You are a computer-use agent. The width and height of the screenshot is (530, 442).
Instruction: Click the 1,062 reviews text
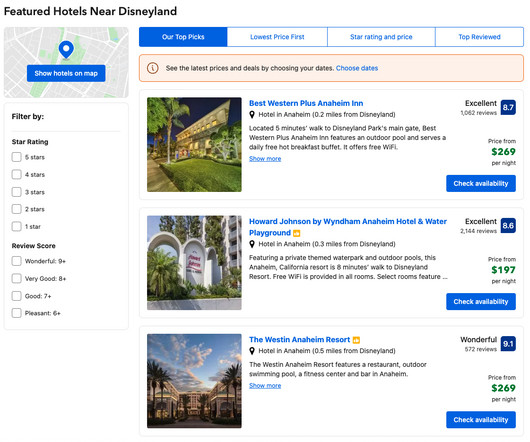(479, 113)
